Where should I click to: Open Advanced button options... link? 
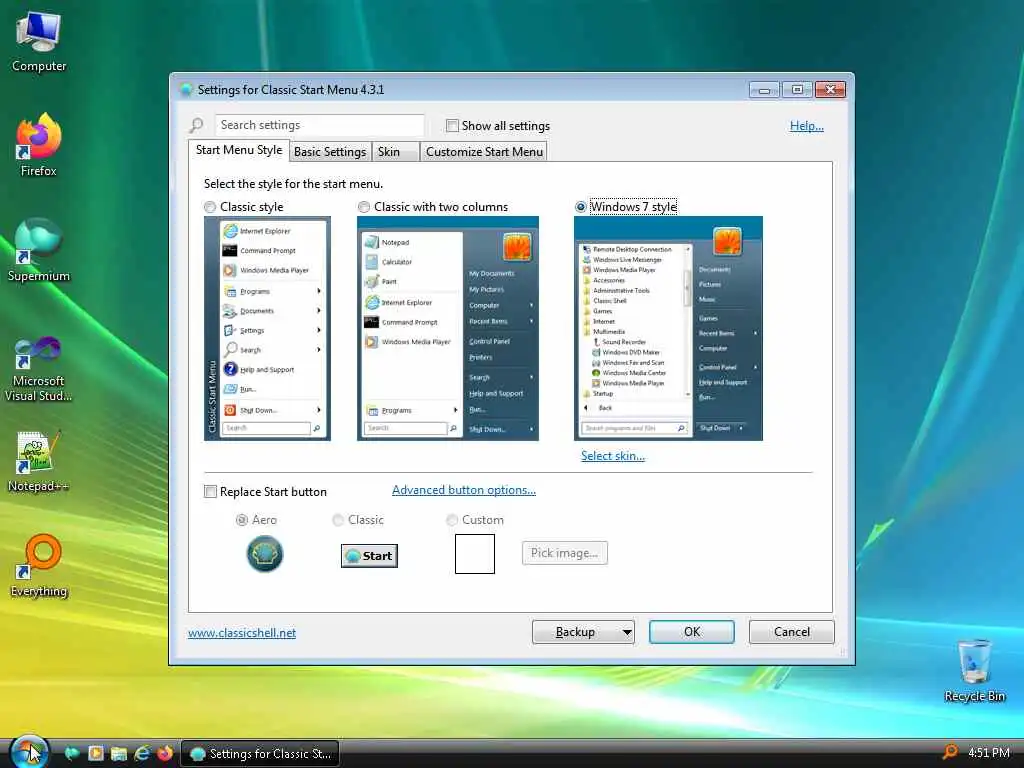(464, 490)
